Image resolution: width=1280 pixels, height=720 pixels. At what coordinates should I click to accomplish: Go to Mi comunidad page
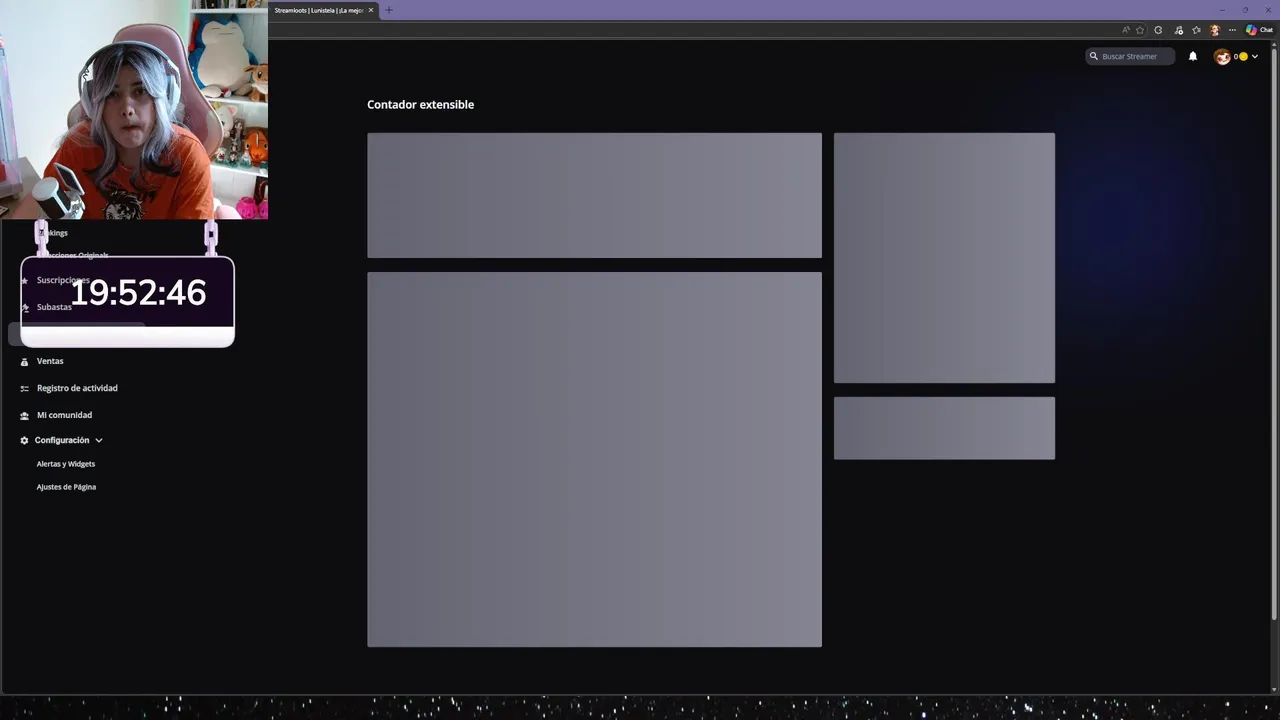64,415
